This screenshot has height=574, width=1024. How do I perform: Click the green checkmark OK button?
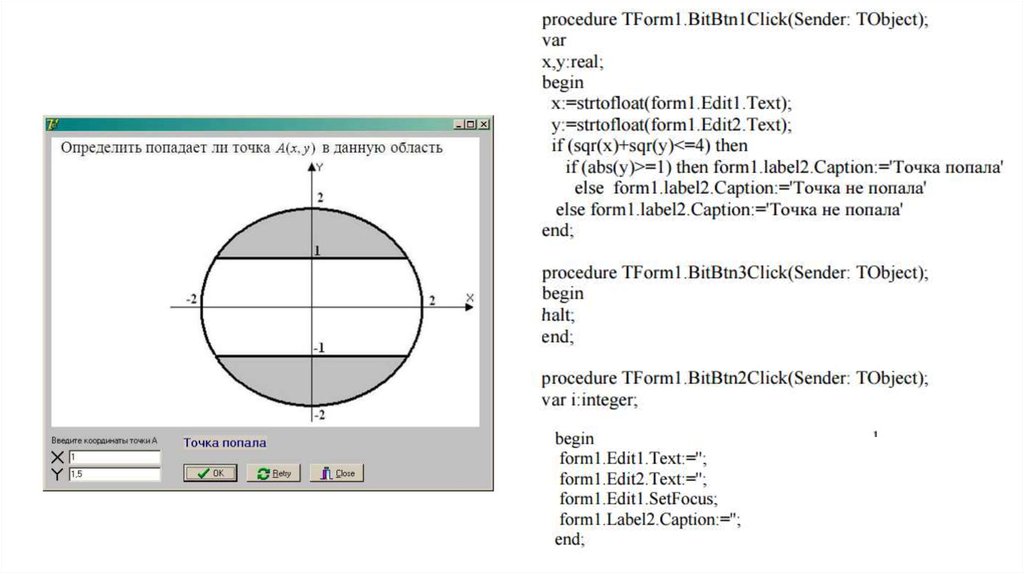[210, 473]
